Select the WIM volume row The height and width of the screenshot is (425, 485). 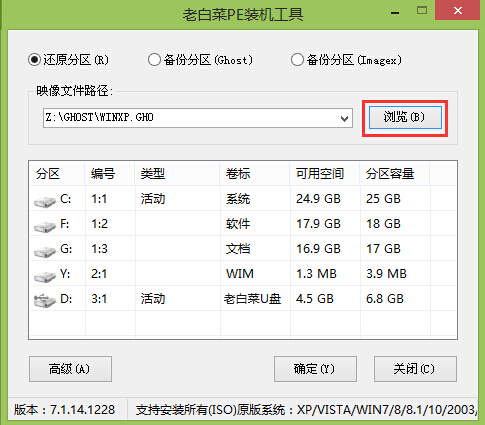(x=243, y=273)
